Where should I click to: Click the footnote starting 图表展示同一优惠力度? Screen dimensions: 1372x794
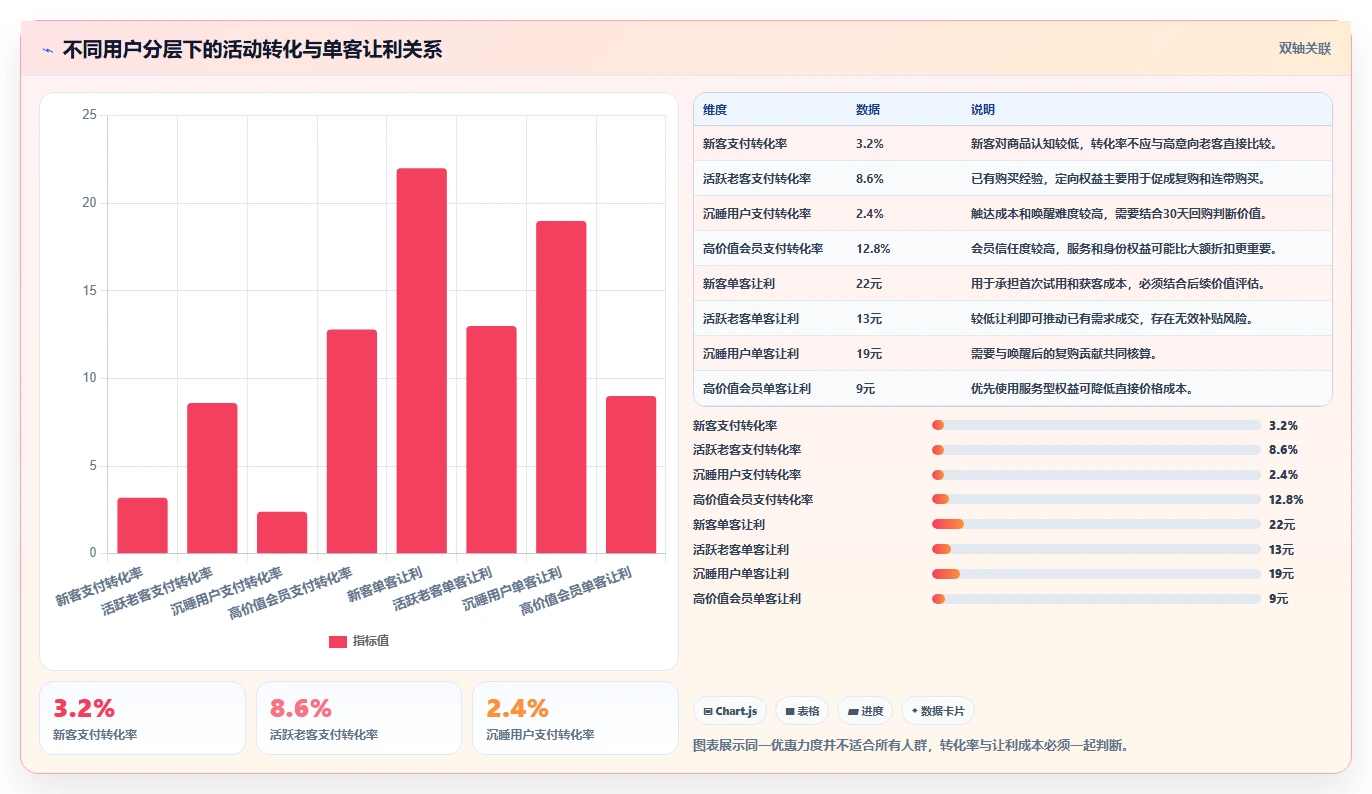911,746
